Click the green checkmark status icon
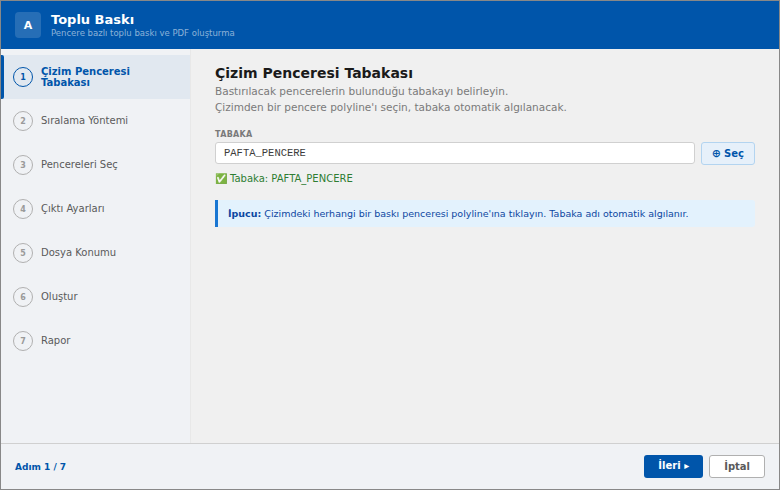780x490 pixels. (221, 179)
